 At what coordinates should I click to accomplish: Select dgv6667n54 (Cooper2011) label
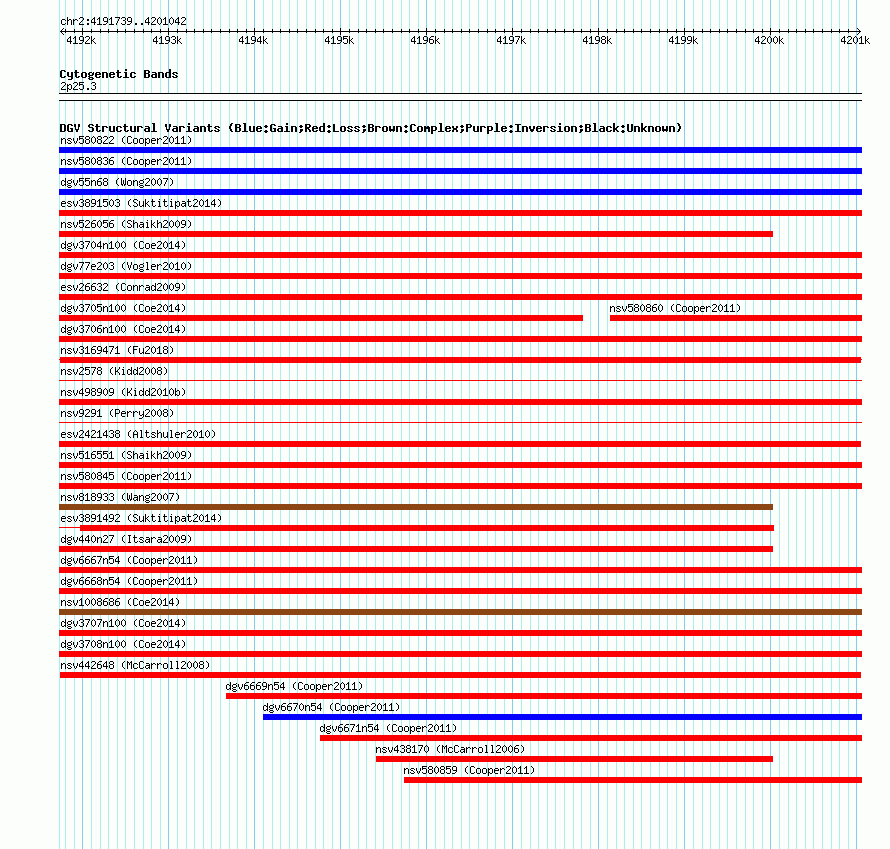(x=129, y=560)
